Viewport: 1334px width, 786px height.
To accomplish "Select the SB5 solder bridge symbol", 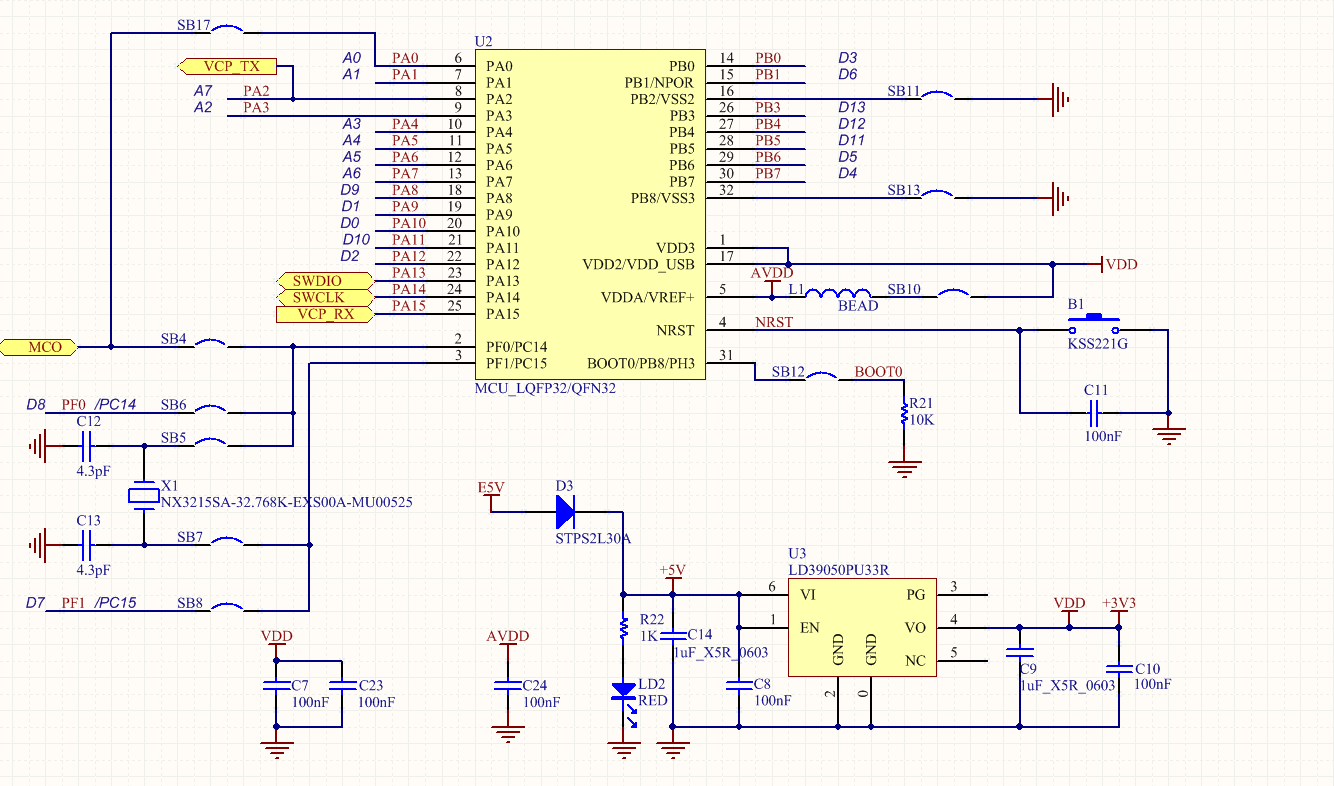I will coord(210,444).
